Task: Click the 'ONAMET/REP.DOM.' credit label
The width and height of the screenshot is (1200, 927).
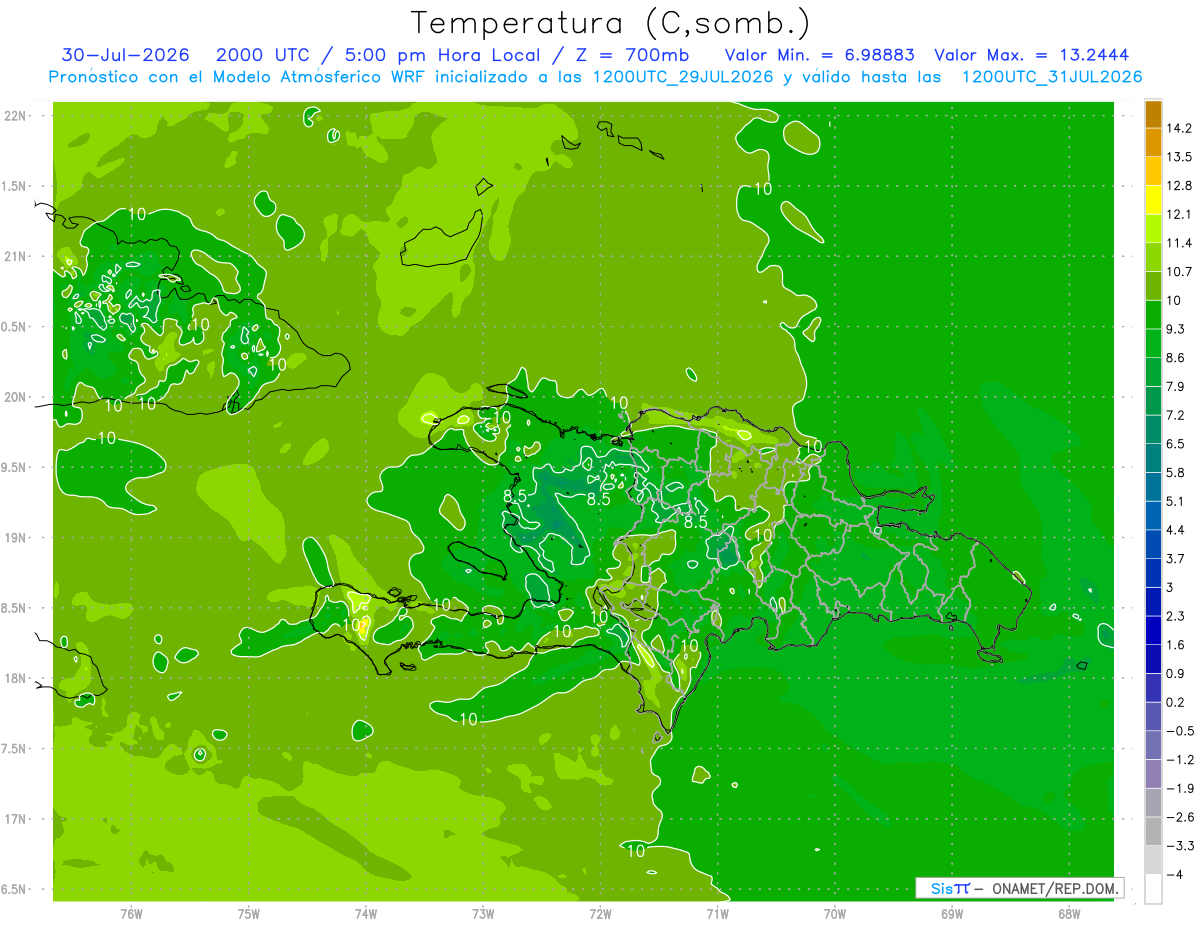Action: 1054,888
